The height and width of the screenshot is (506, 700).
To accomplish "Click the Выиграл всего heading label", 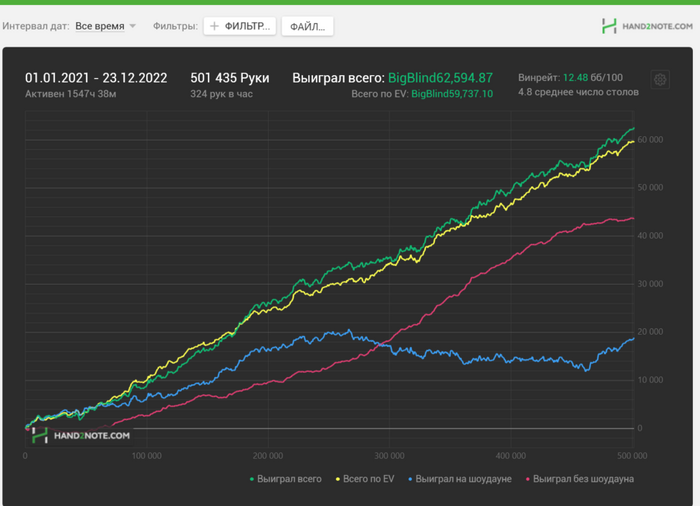I will pyautogui.click(x=338, y=78).
